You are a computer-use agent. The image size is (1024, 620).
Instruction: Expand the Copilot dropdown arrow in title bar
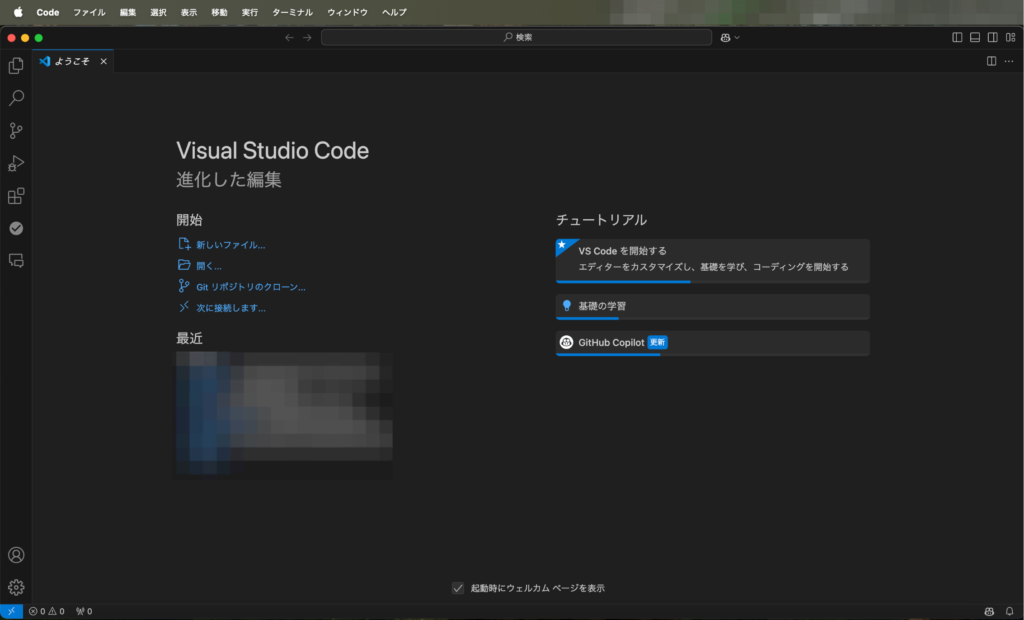pyautogui.click(x=738, y=37)
